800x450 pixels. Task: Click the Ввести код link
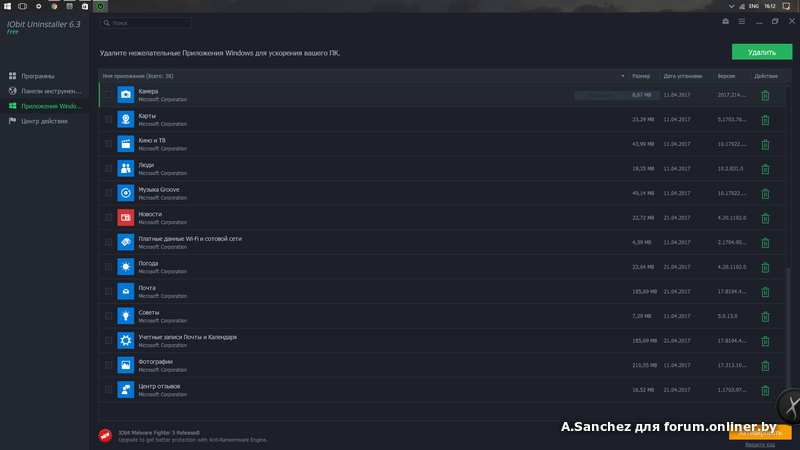coord(760,444)
